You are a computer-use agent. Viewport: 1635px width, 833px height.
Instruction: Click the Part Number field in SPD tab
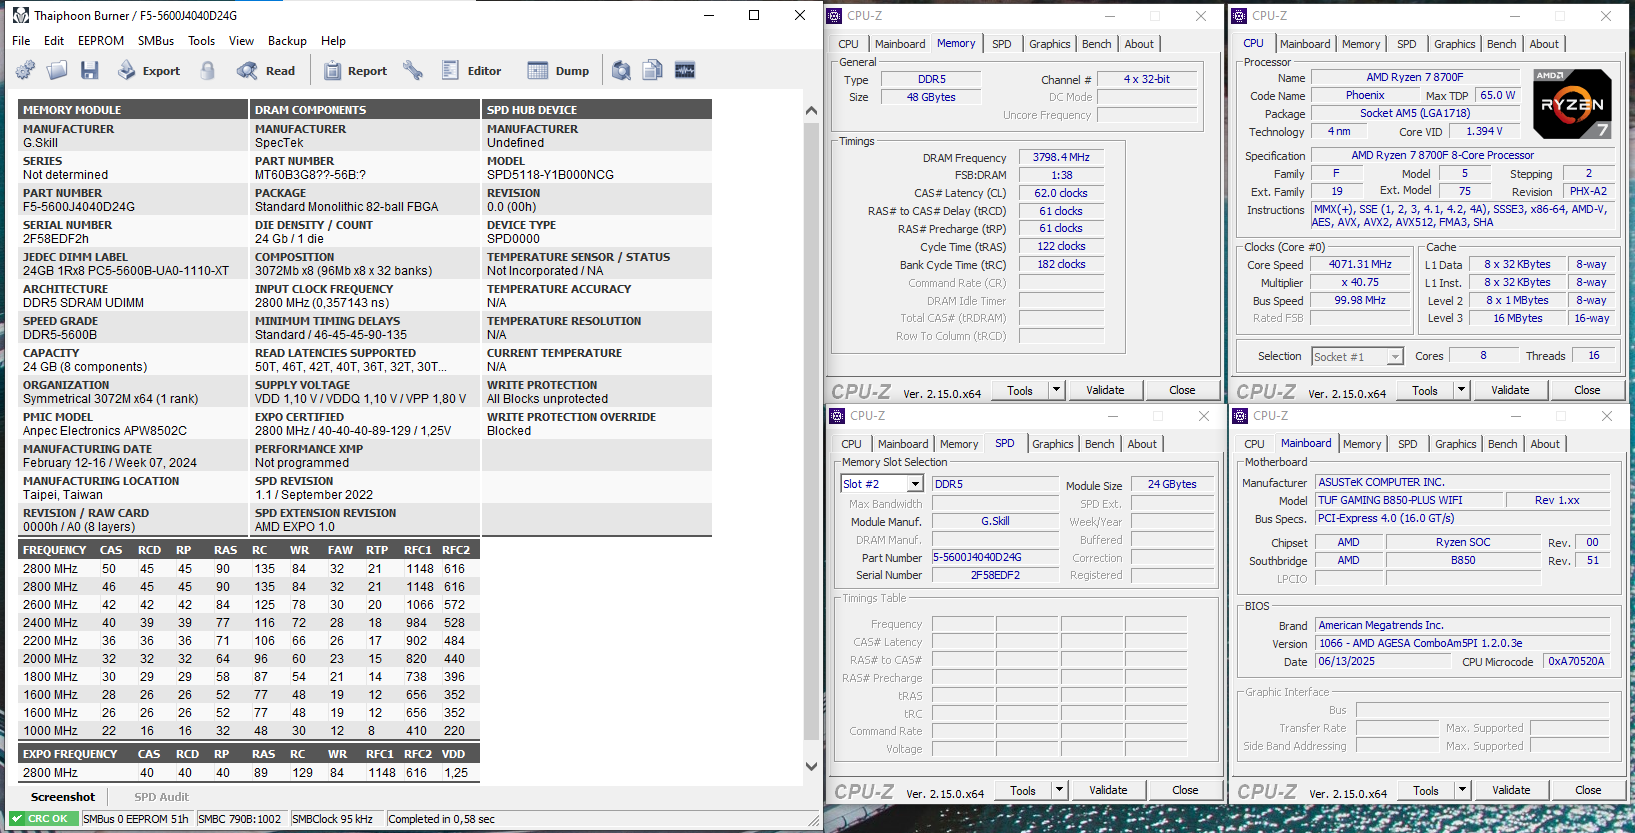[x=994, y=558]
